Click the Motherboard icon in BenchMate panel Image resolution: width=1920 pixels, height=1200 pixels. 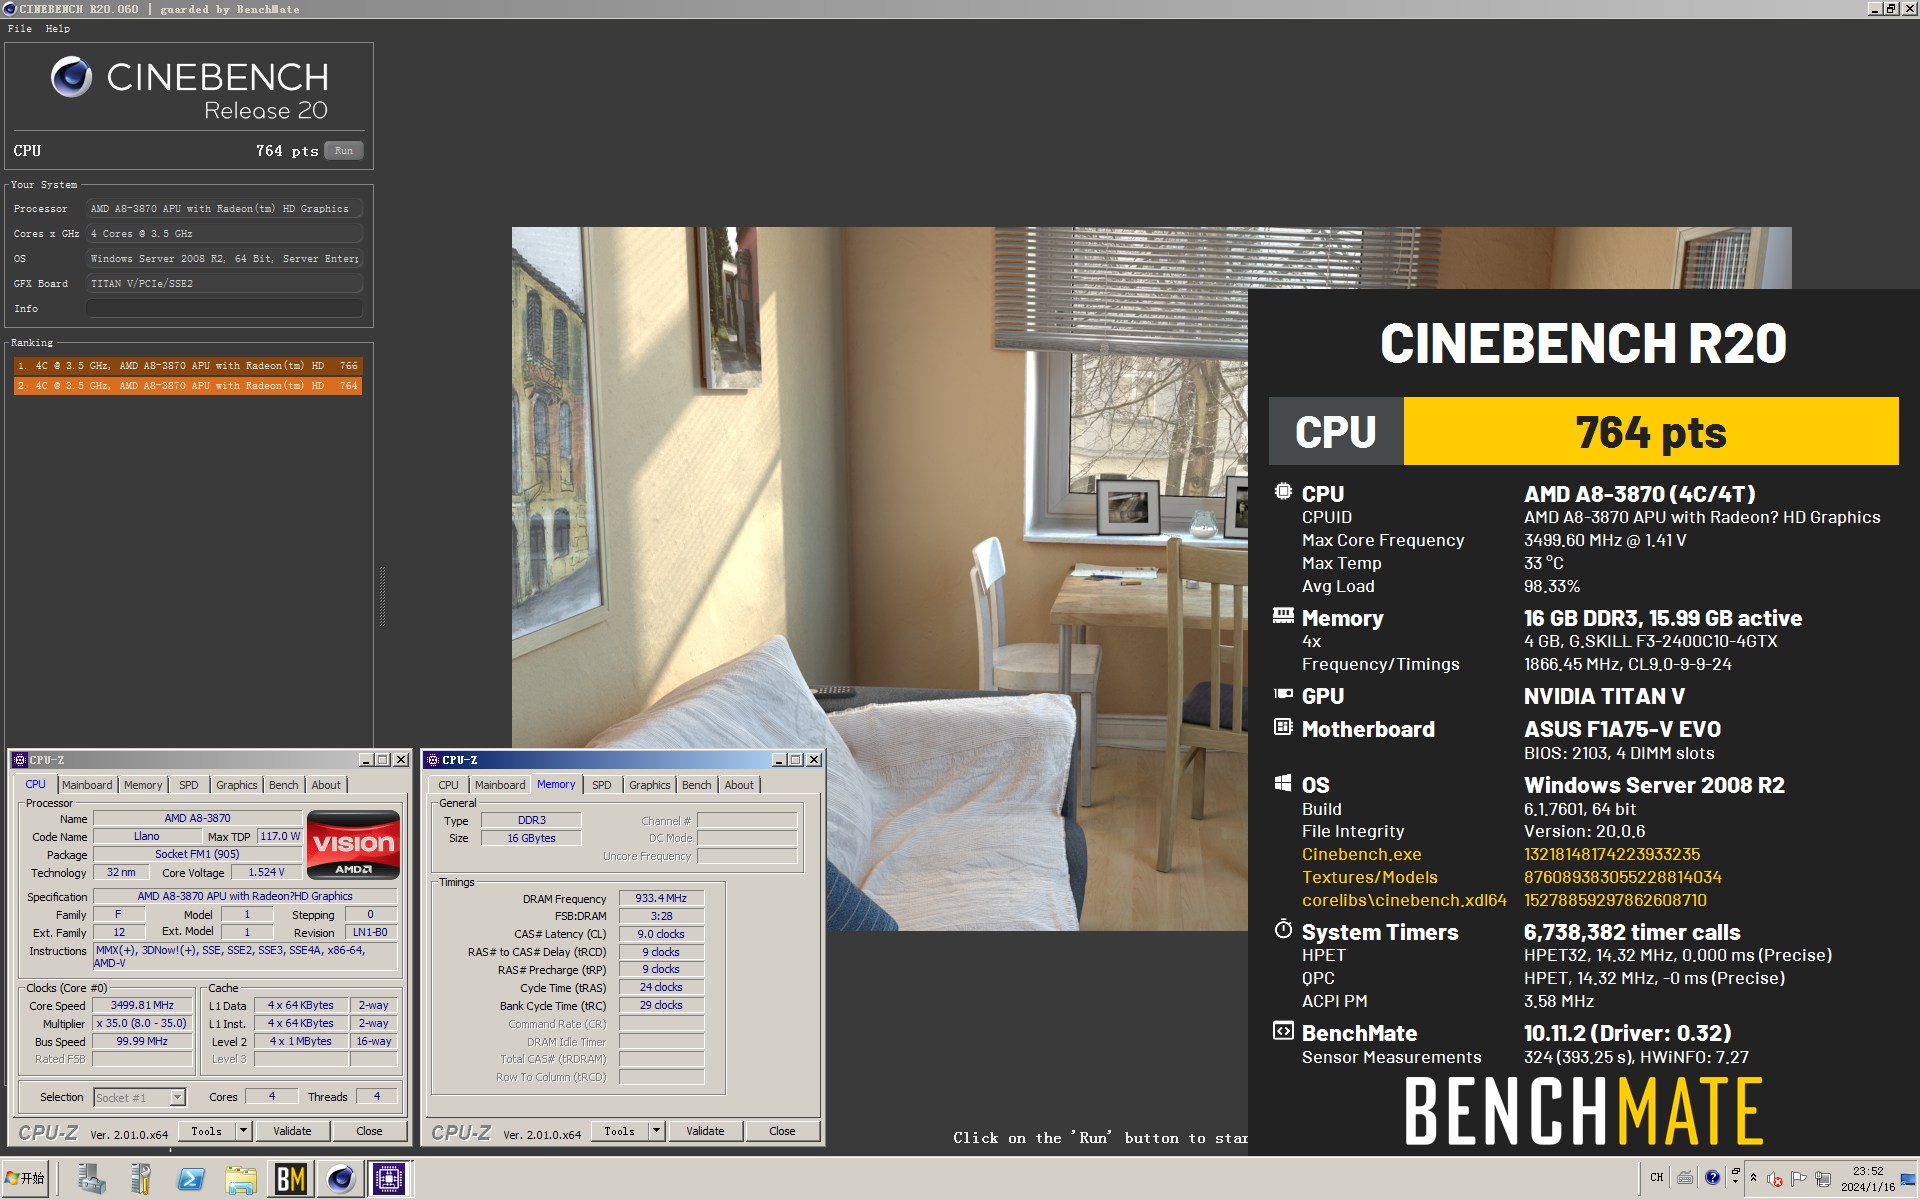tap(1283, 727)
